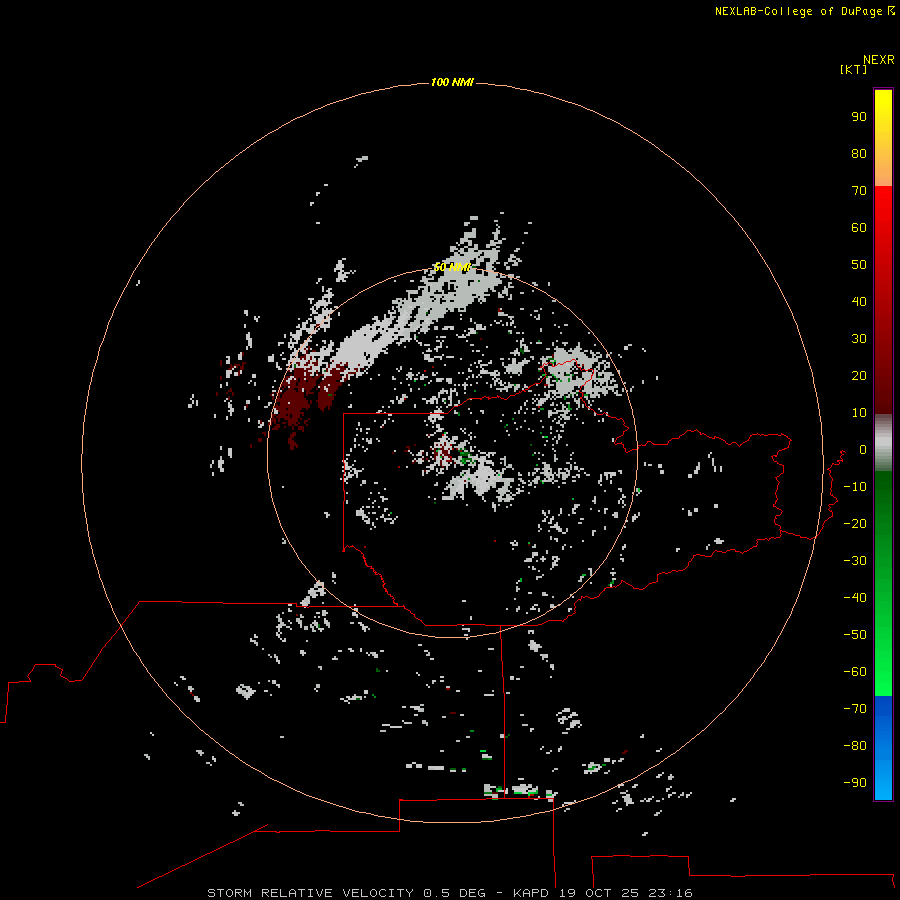Screen dimensions: 900x900
Task: Click the KAPD station identifier in caption
Action: (532, 893)
